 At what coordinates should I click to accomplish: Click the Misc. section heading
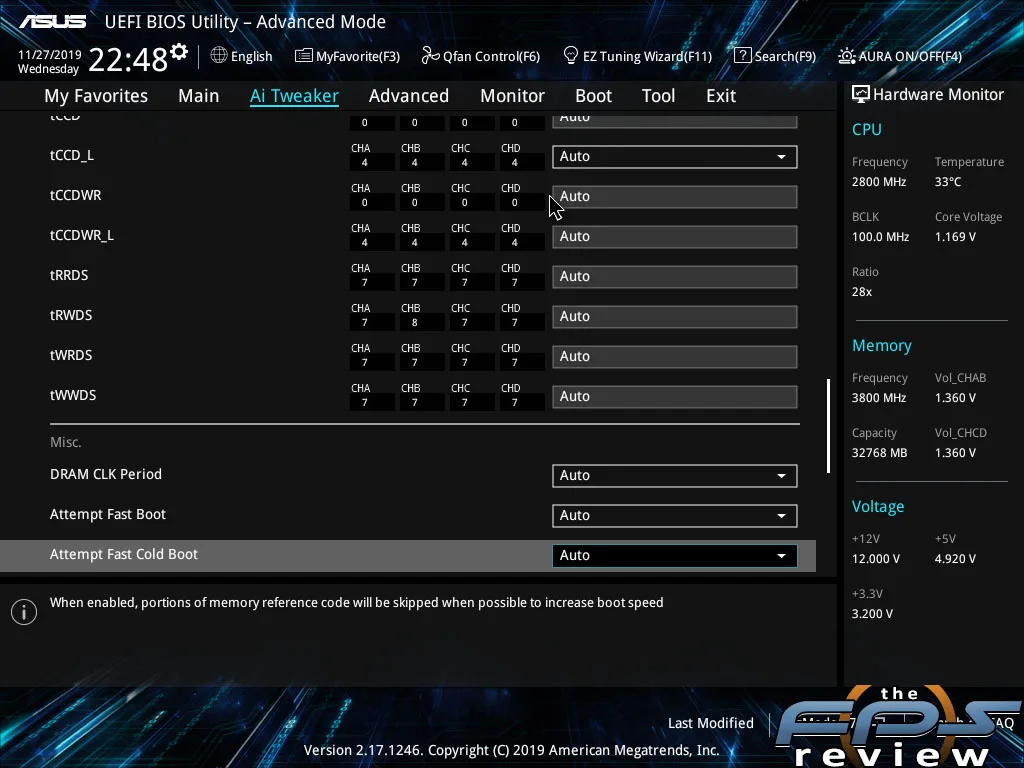click(x=65, y=442)
